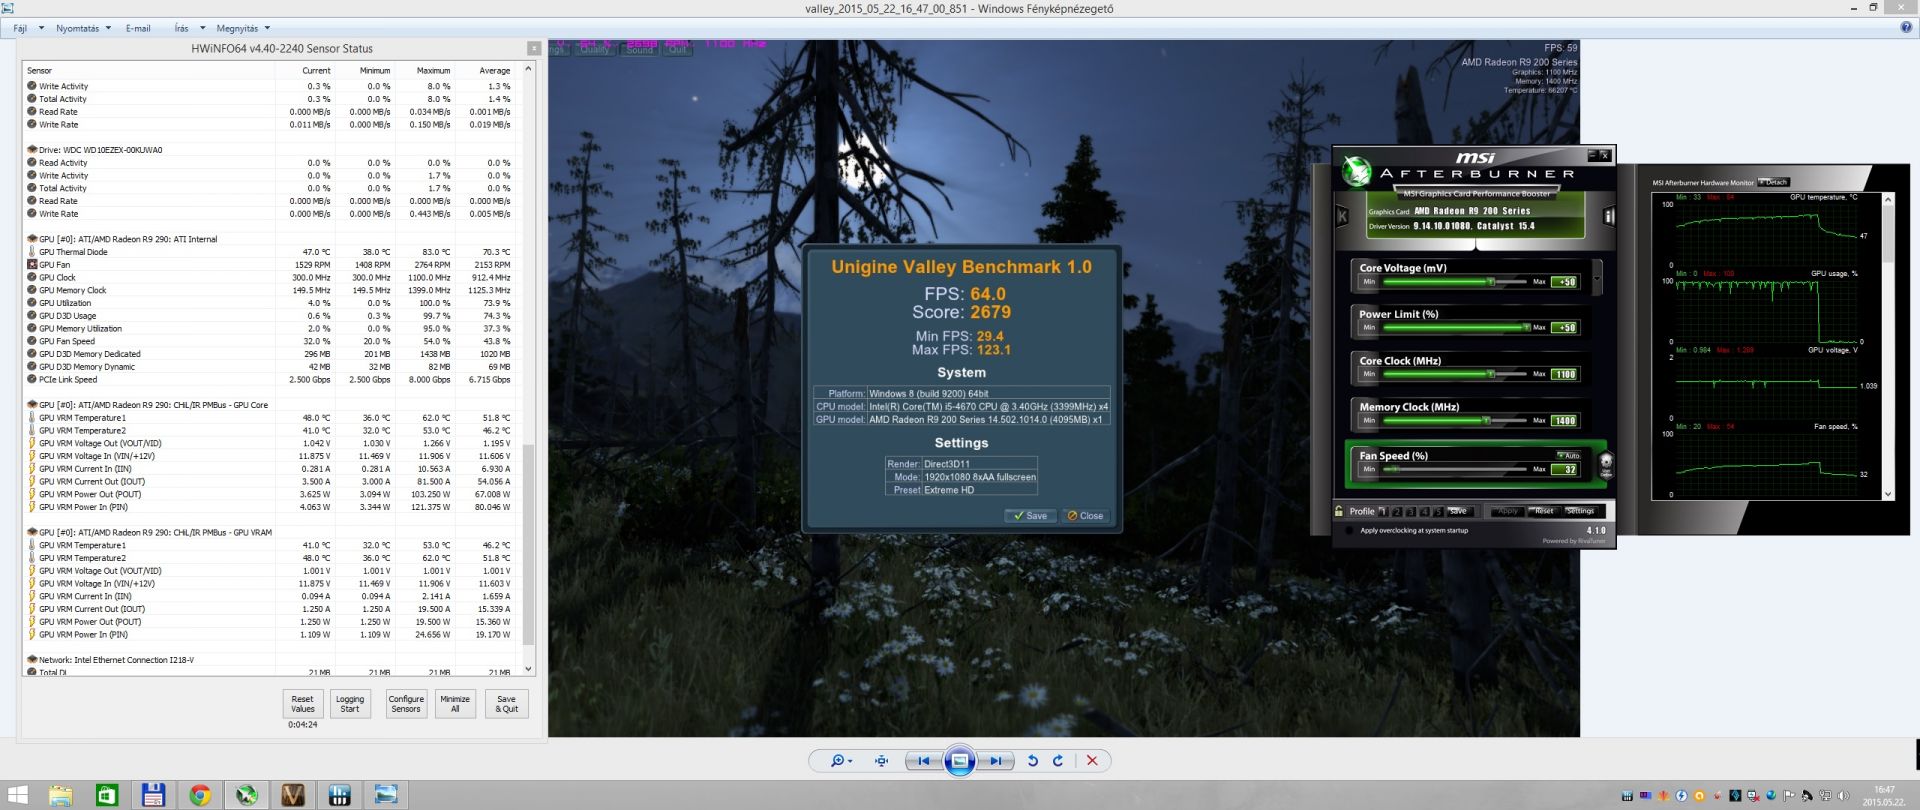1920x810 pixels.
Task: Click HWiNFO Logging Start button
Action: coord(350,704)
